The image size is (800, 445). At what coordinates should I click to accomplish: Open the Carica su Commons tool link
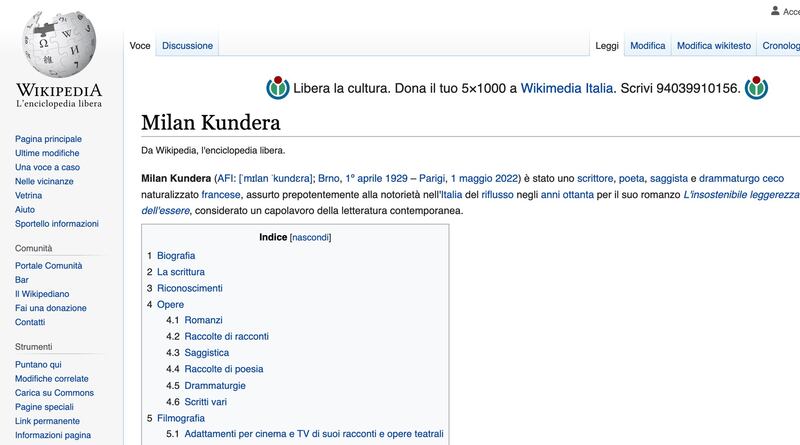pos(54,392)
